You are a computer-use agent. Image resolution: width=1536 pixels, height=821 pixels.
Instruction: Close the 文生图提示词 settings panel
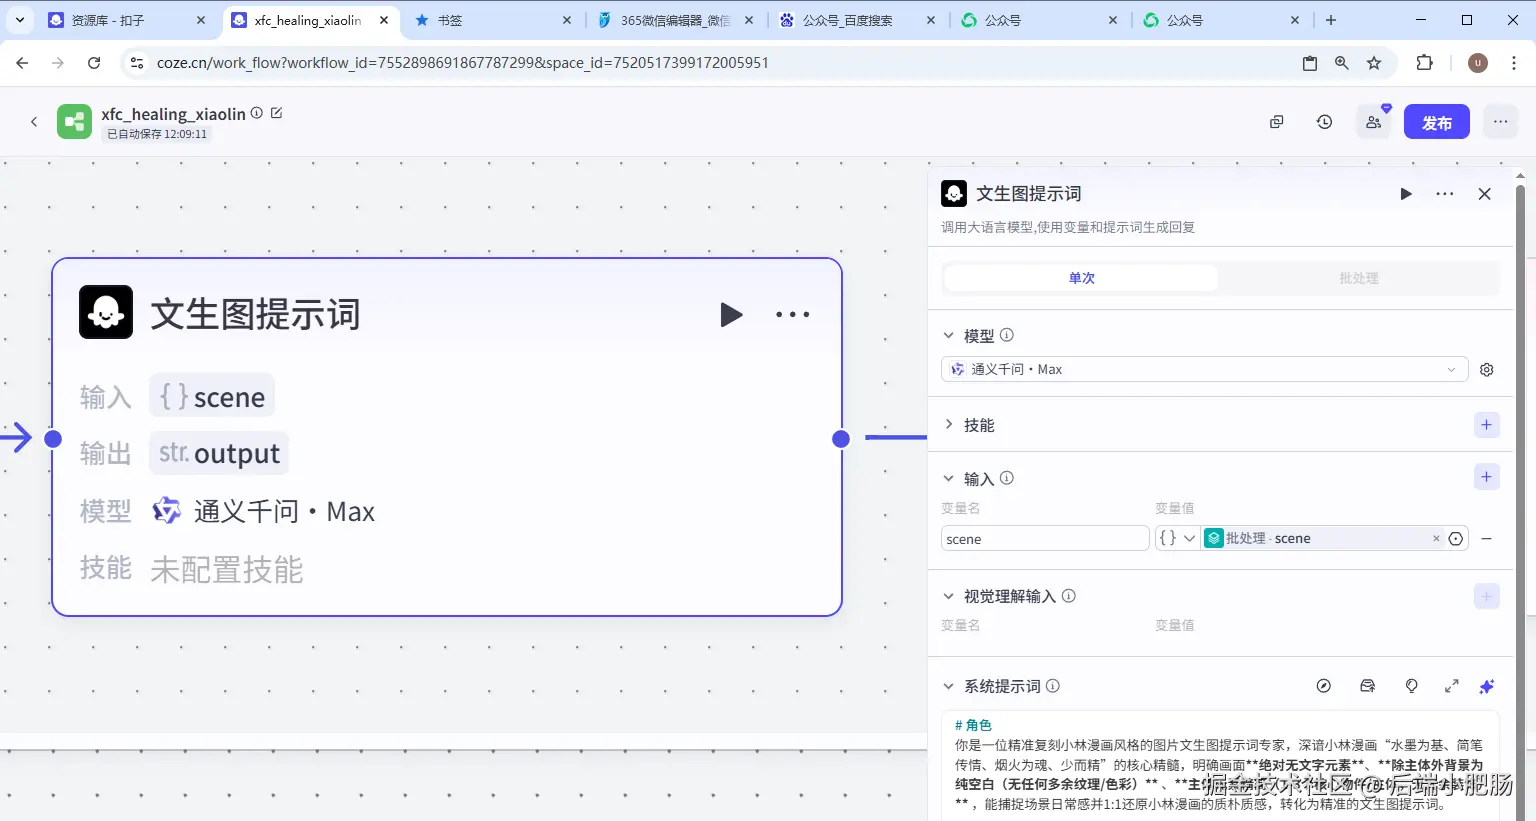1485,194
